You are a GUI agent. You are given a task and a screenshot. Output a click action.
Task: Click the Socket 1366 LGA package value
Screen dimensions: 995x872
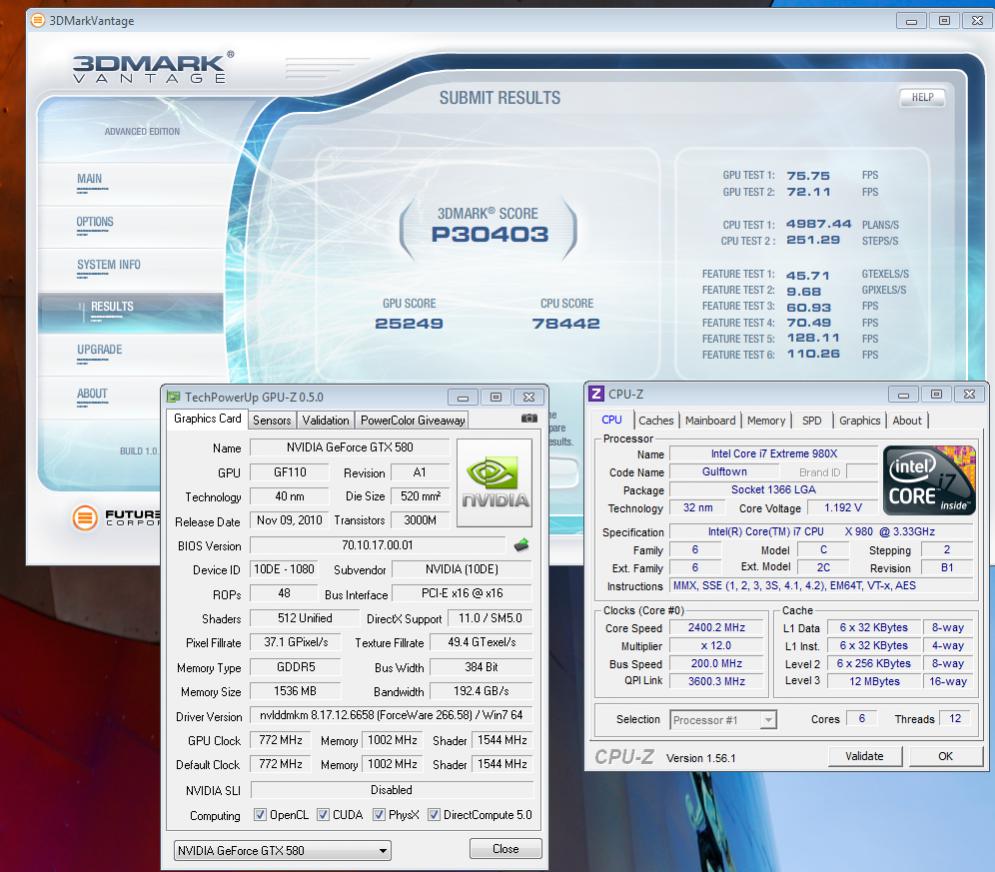[x=774, y=489]
